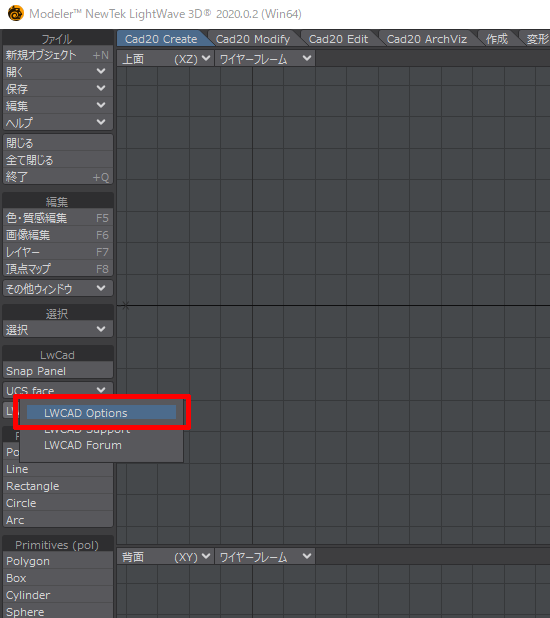
Task: Expand the UCS face dropdown
Action: [58, 390]
